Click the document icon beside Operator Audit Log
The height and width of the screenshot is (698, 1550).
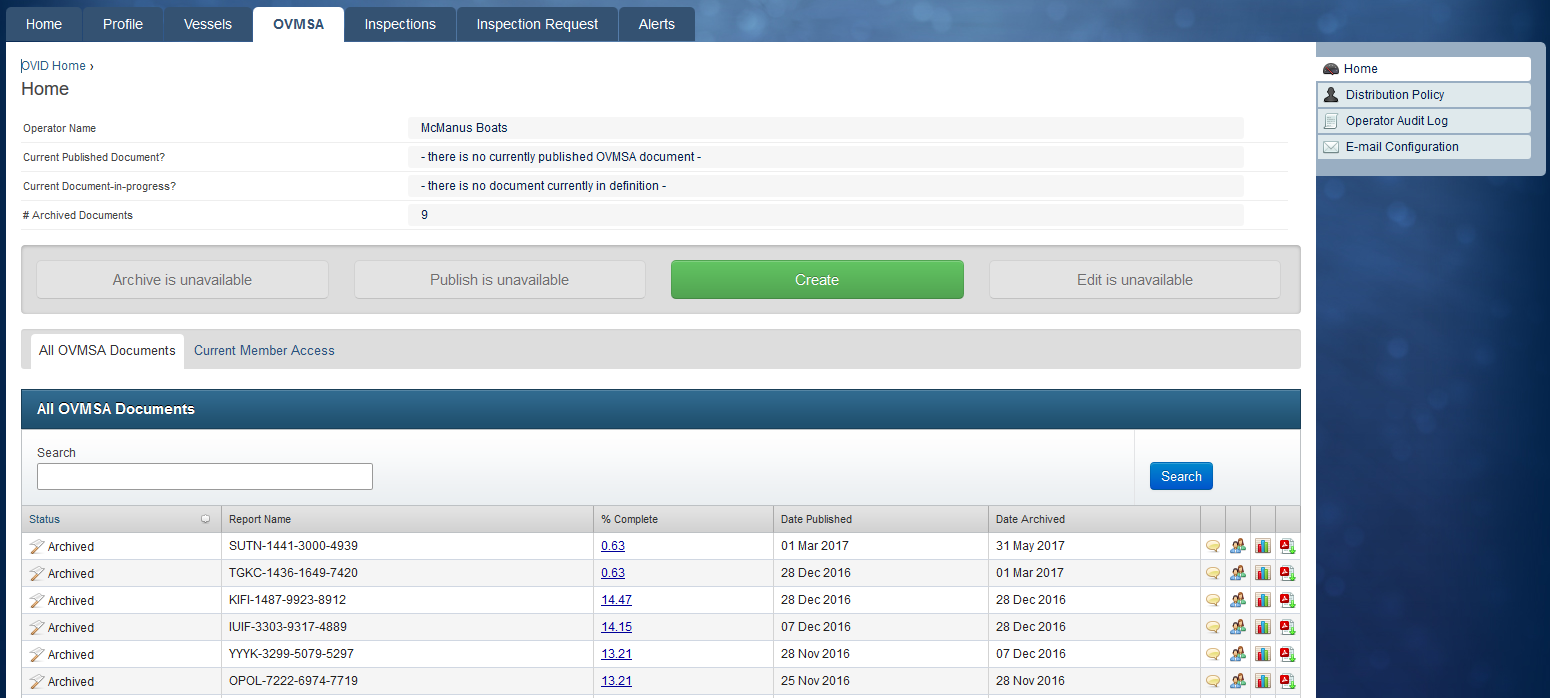pos(1331,120)
